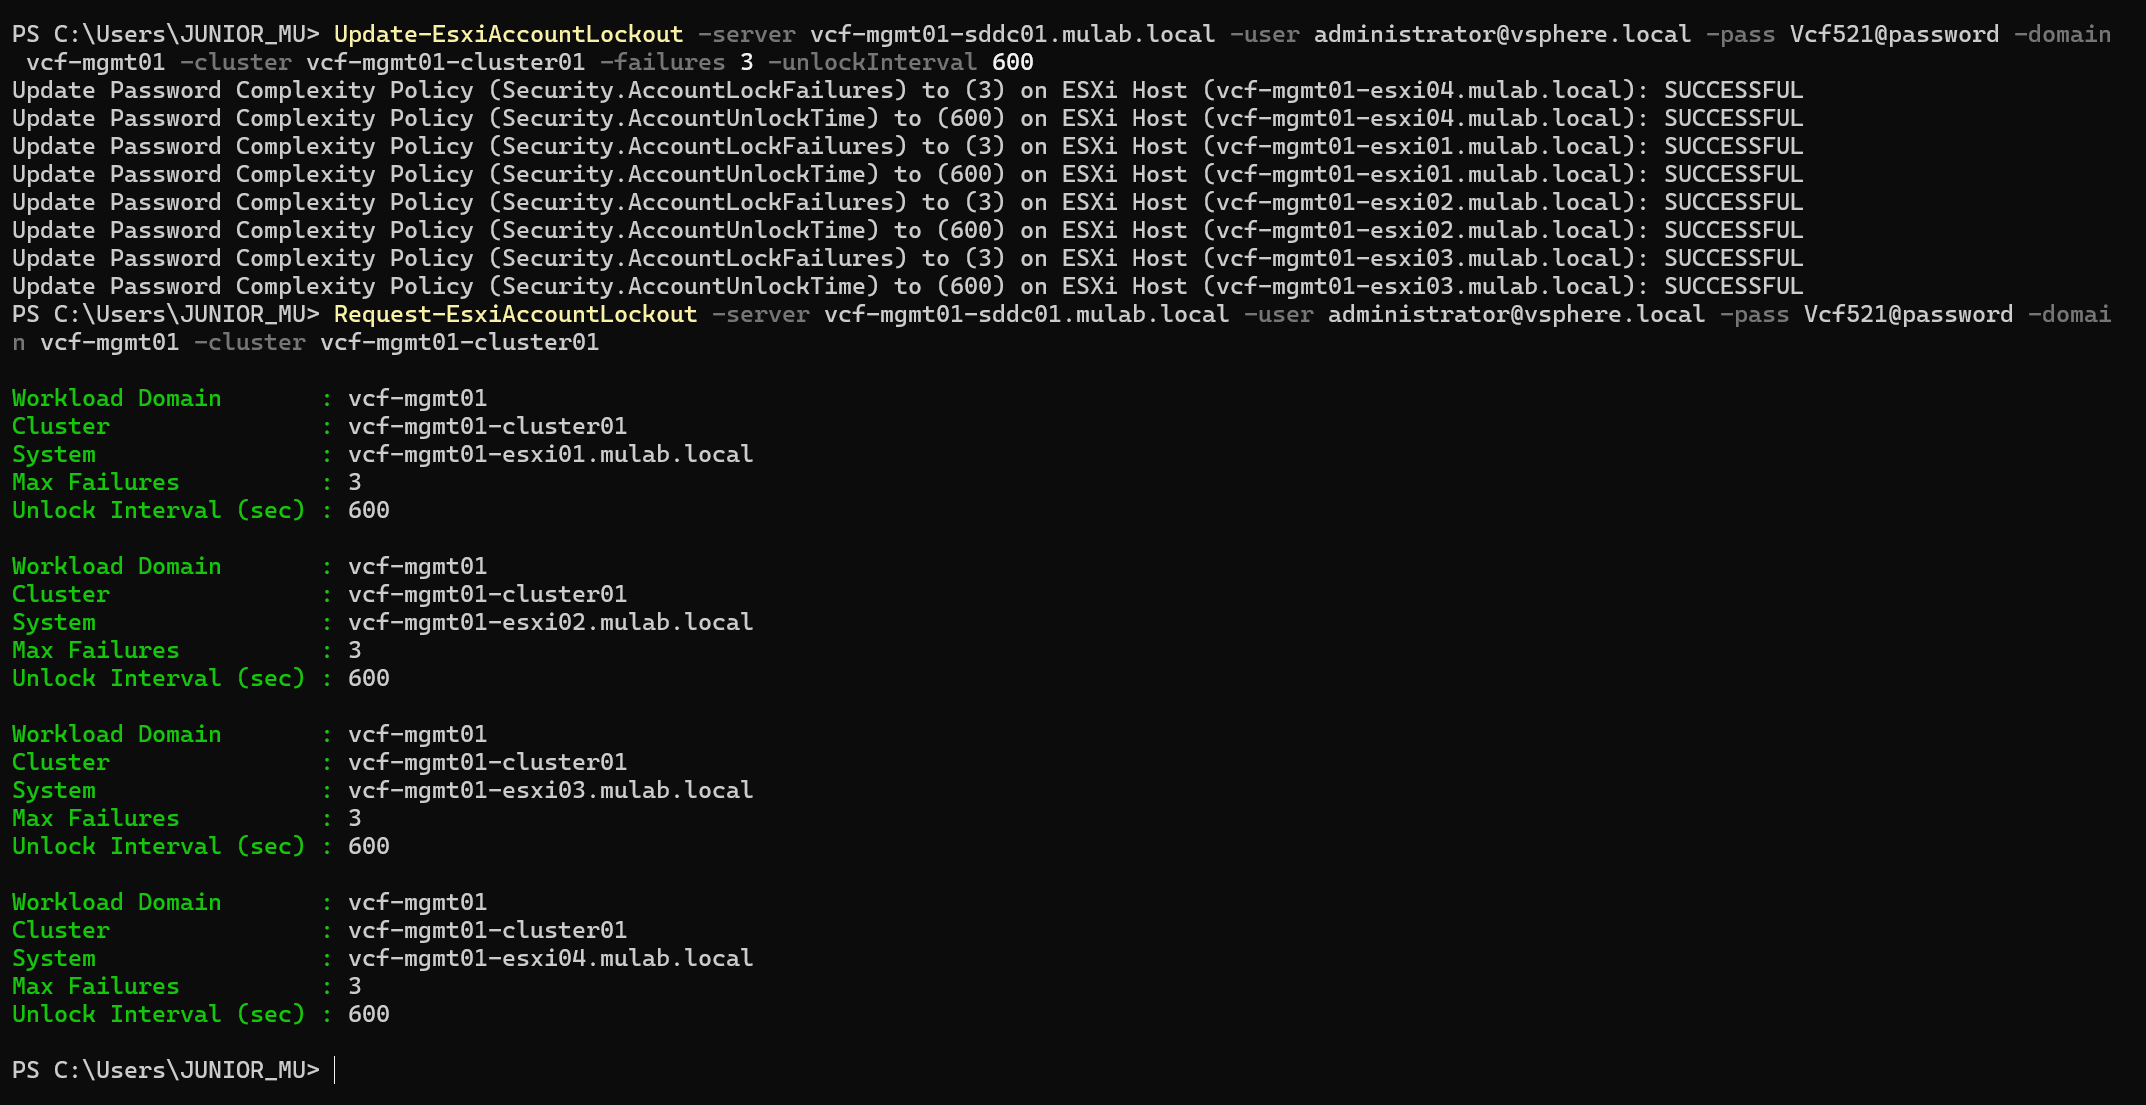This screenshot has height=1105, width=2146.
Task: Click the System value vcf-mgmt01-esxi03.mulab.local in the results
Action: tap(550, 790)
